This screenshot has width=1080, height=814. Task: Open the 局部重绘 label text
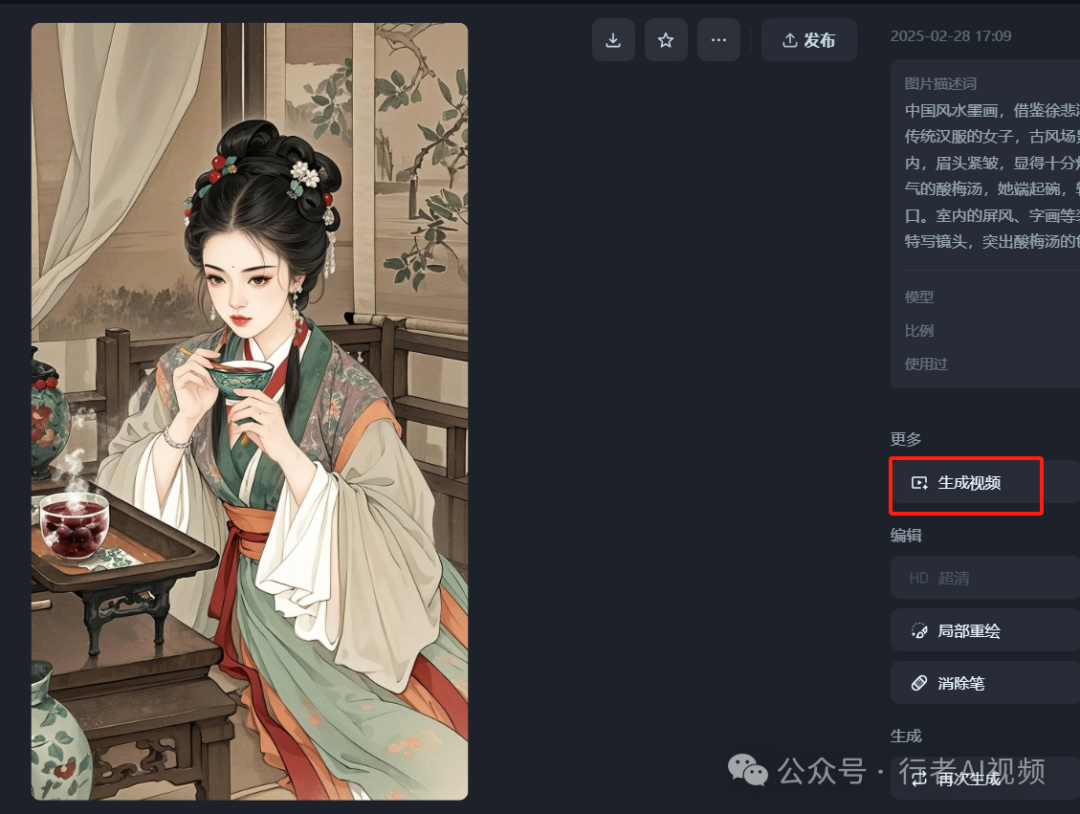point(968,631)
